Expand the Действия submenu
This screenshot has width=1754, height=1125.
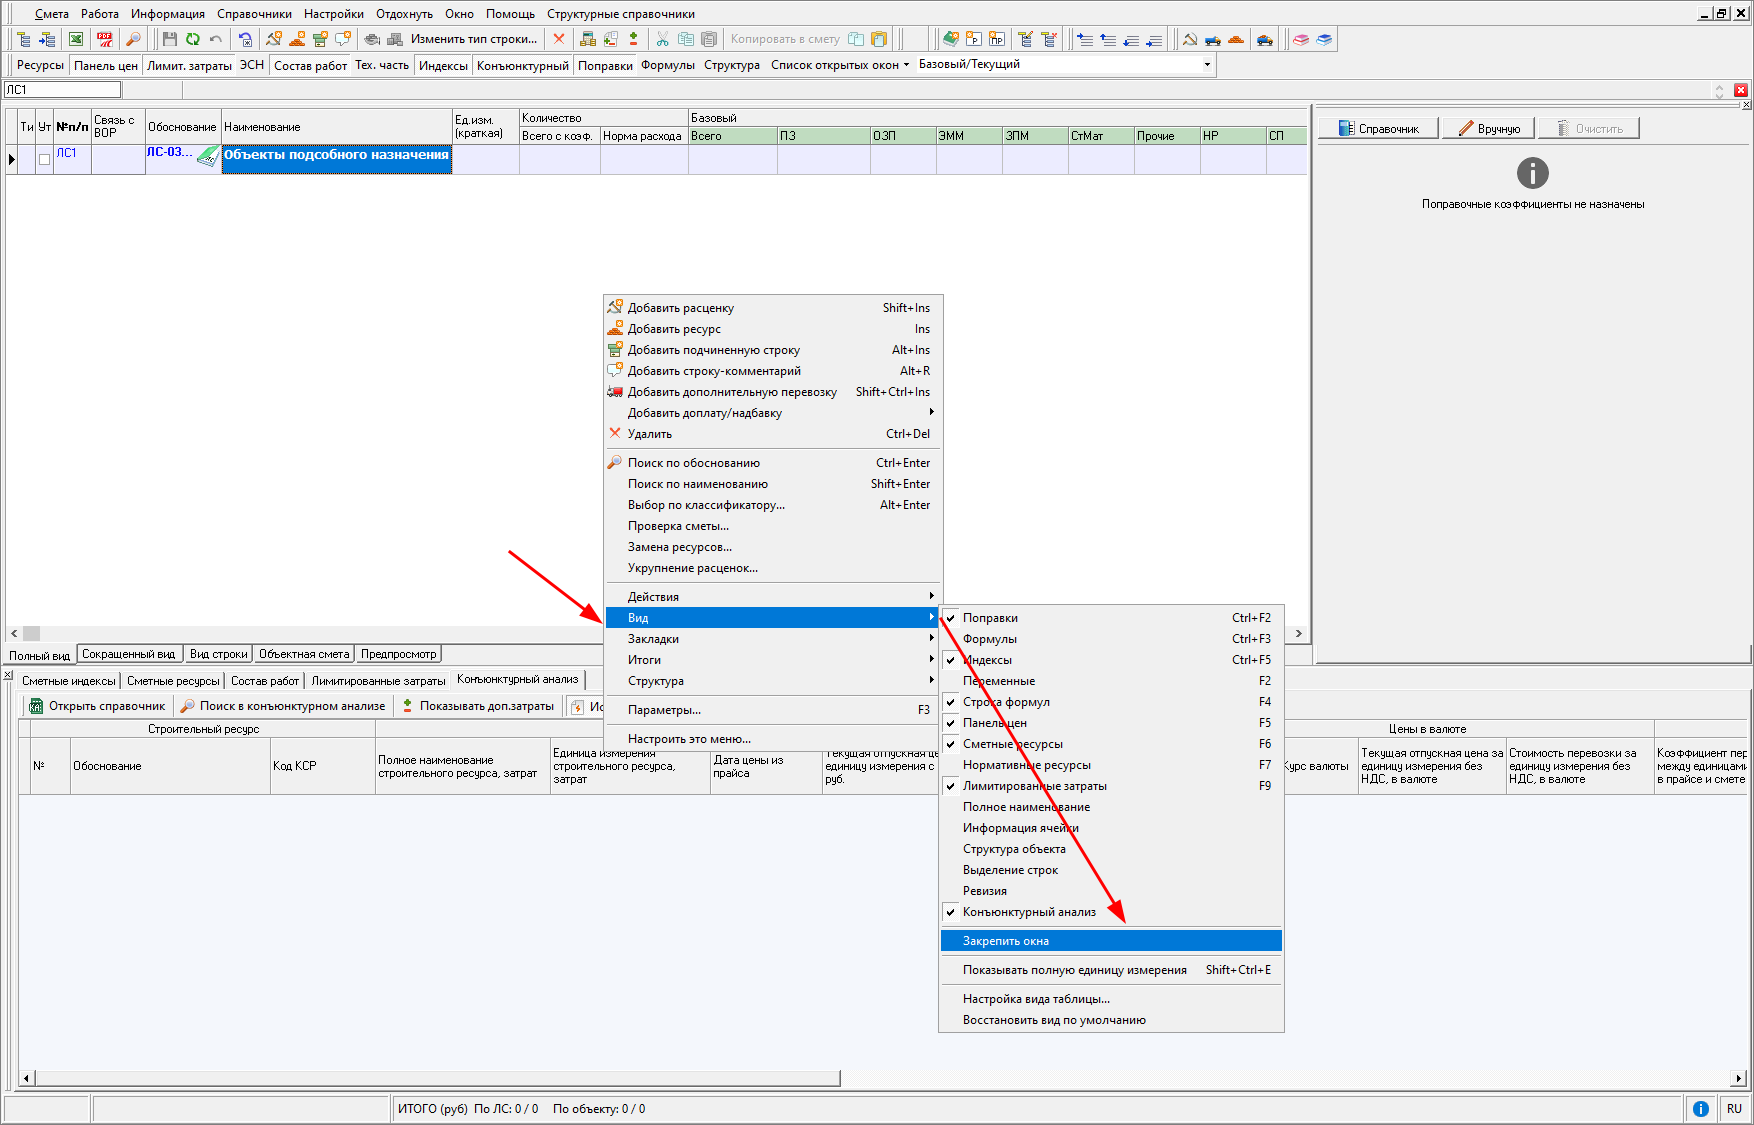tap(773, 597)
